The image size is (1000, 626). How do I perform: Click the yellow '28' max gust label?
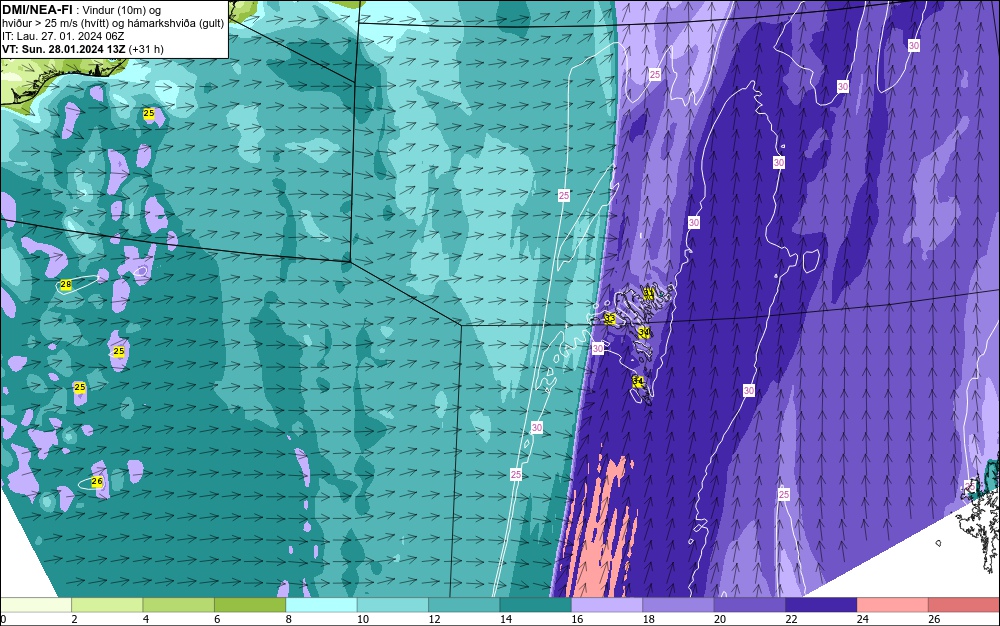pos(66,284)
